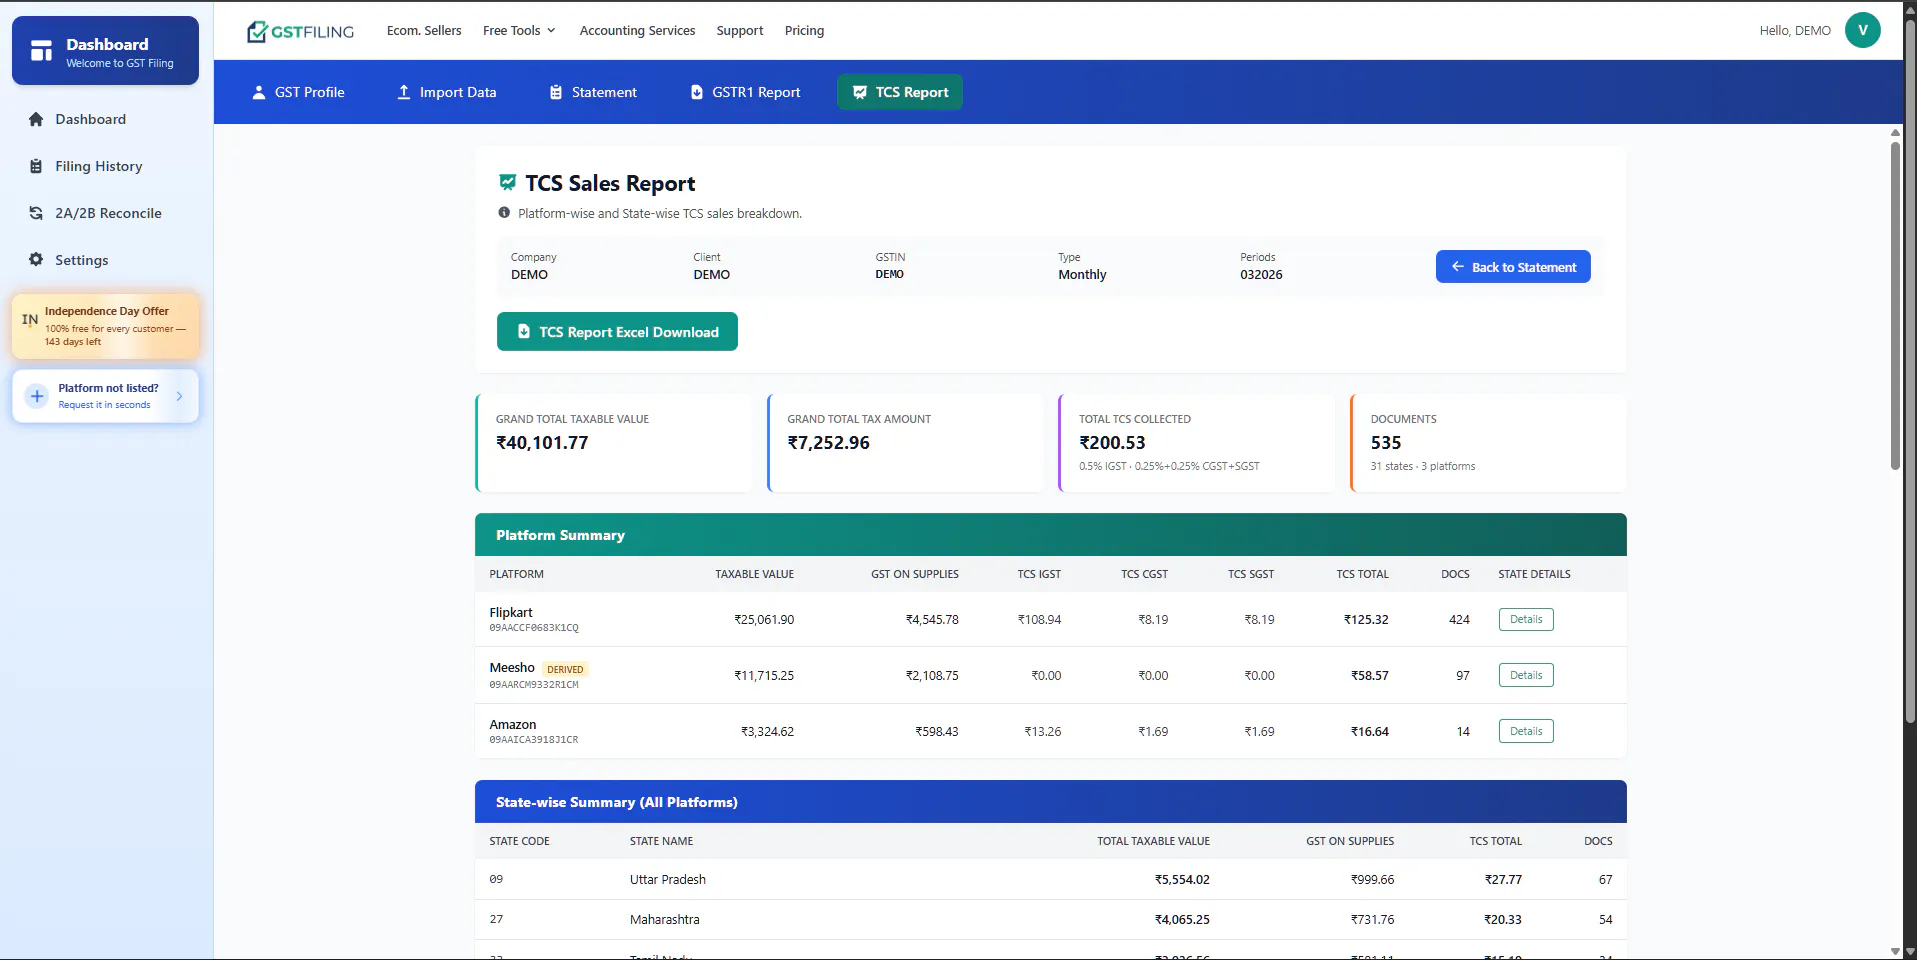This screenshot has width=1917, height=960.
Task: Click the Import Data upload icon
Action: (404, 92)
